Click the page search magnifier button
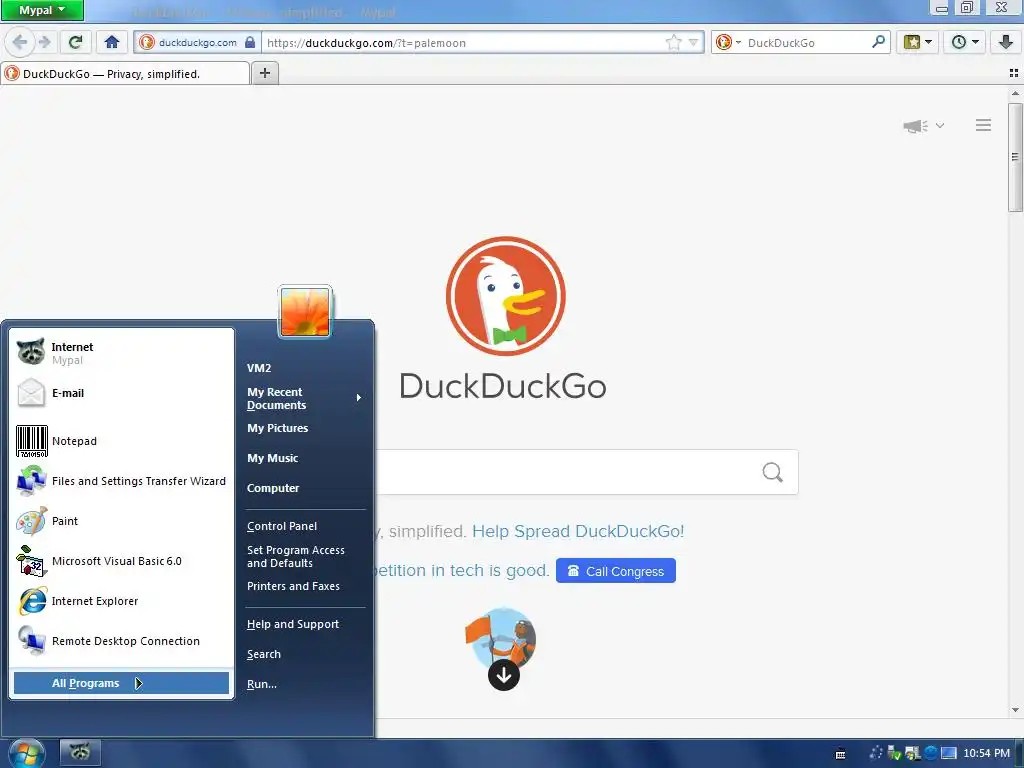 (x=773, y=472)
